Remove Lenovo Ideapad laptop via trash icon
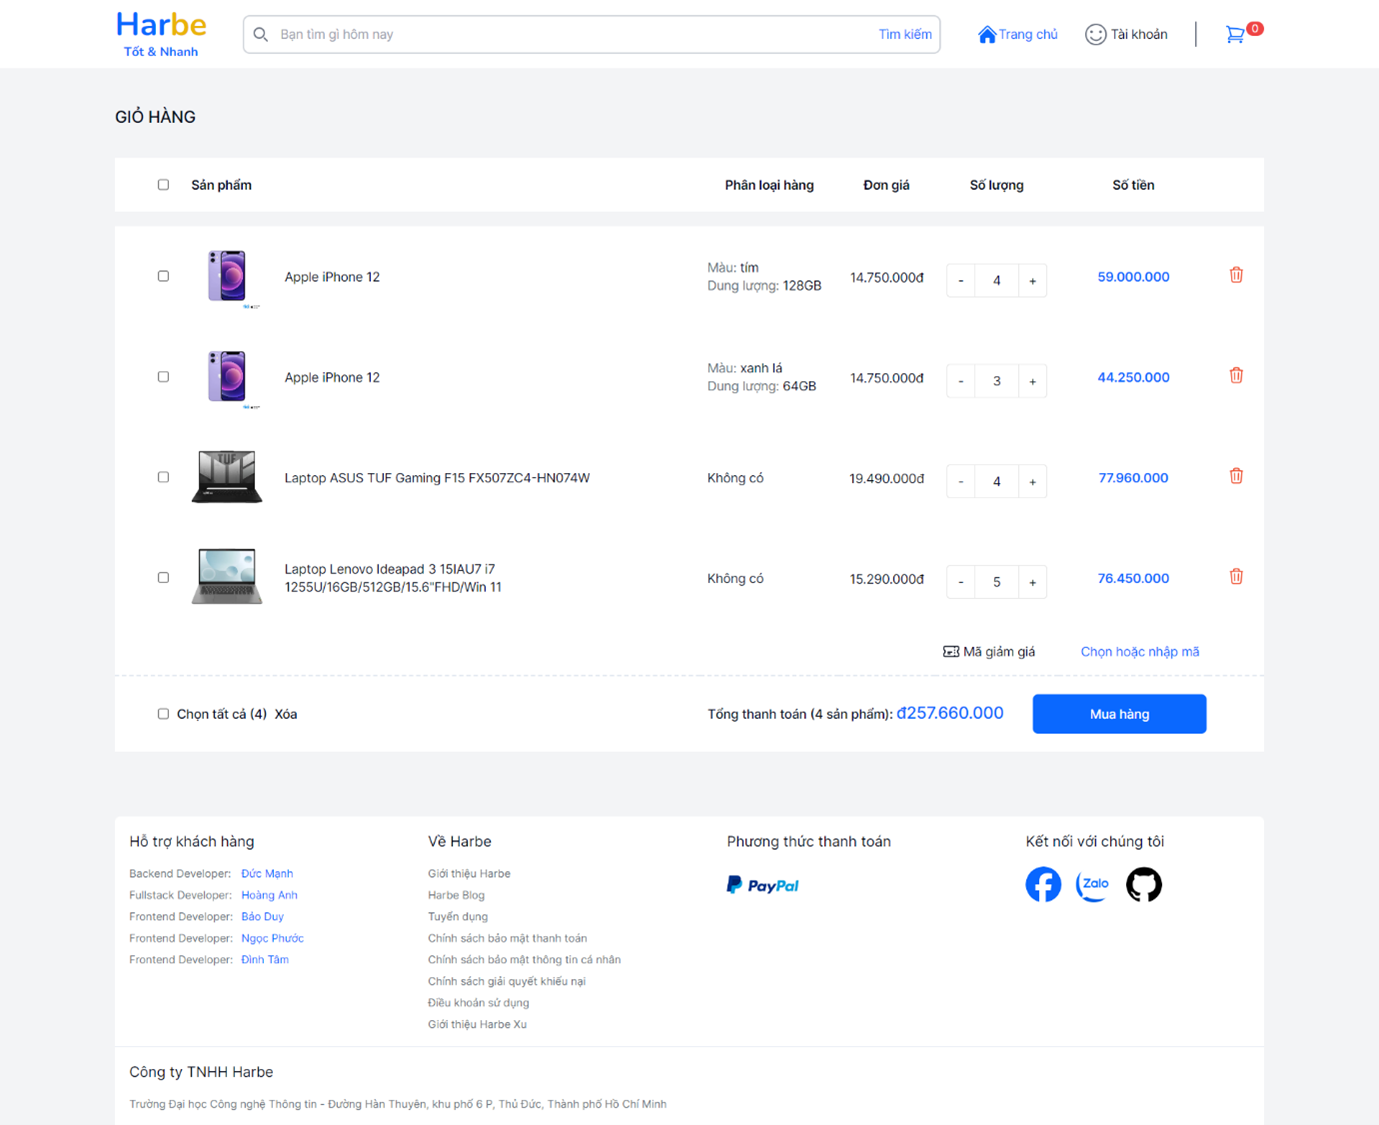The height and width of the screenshot is (1125, 1379). 1236,577
